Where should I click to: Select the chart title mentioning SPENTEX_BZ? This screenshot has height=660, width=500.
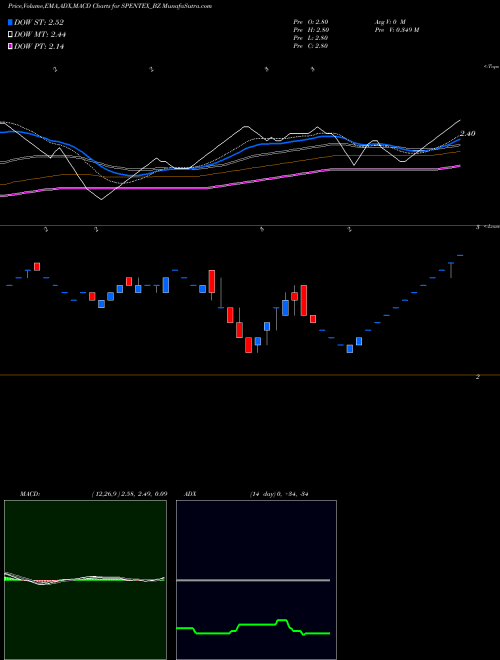pyautogui.click(x=110, y=6)
